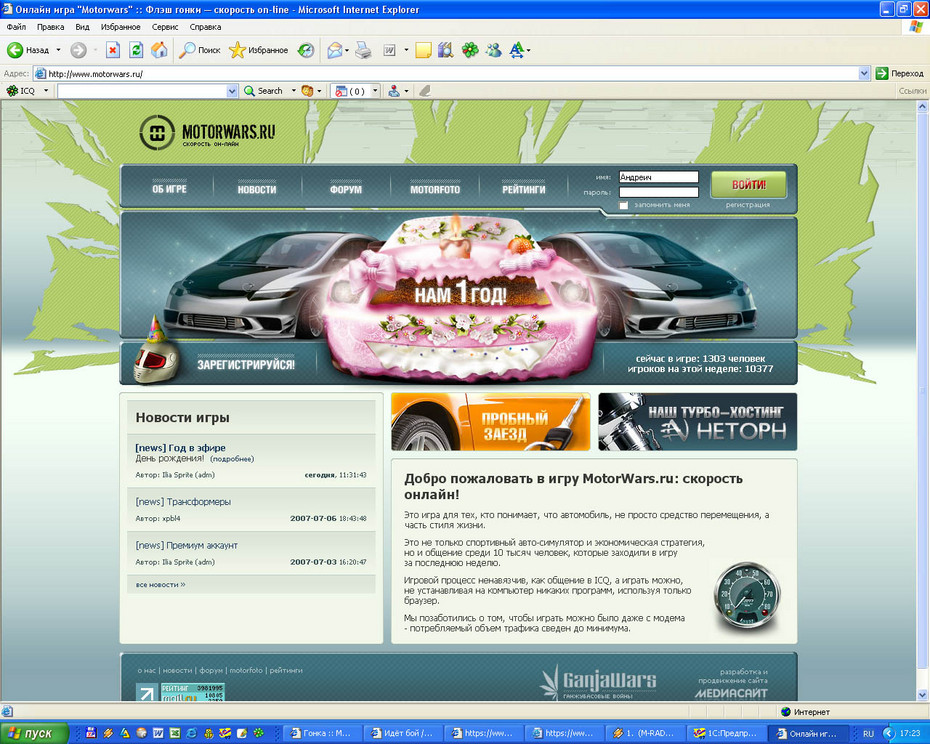Open the address bar URL dropdown

coord(864,74)
